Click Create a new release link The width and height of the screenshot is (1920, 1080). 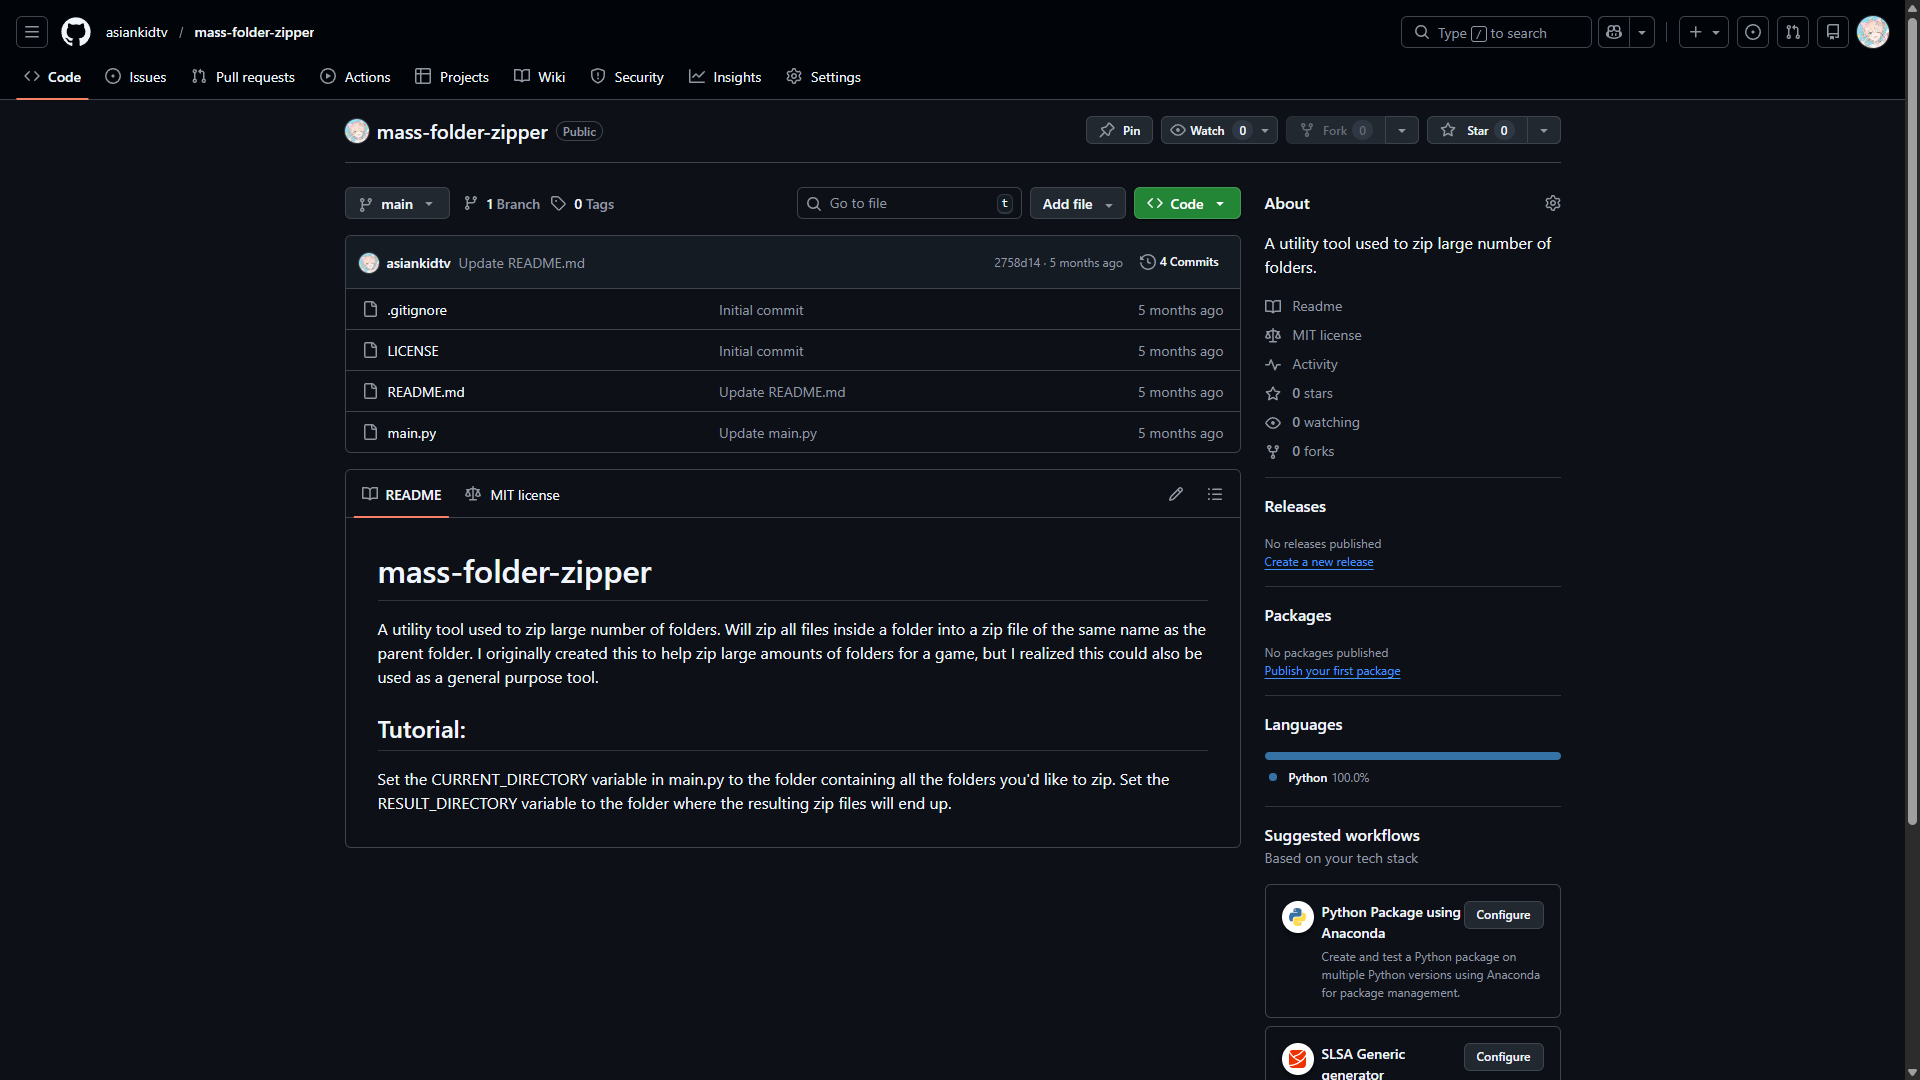[x=1318, y=562]
